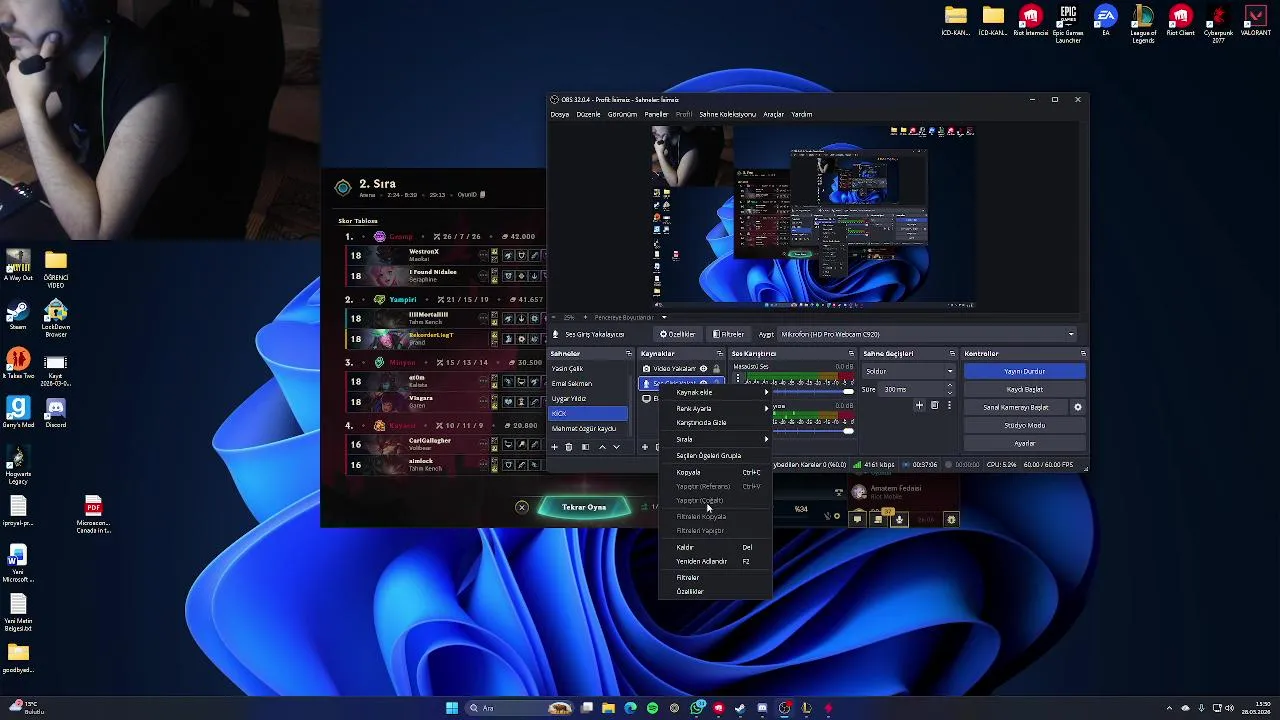Image resolution: width=1280 pixels, height=720 pixels.
Task: Open the Soldur transition type dropdown
Action: pos(908,372)
